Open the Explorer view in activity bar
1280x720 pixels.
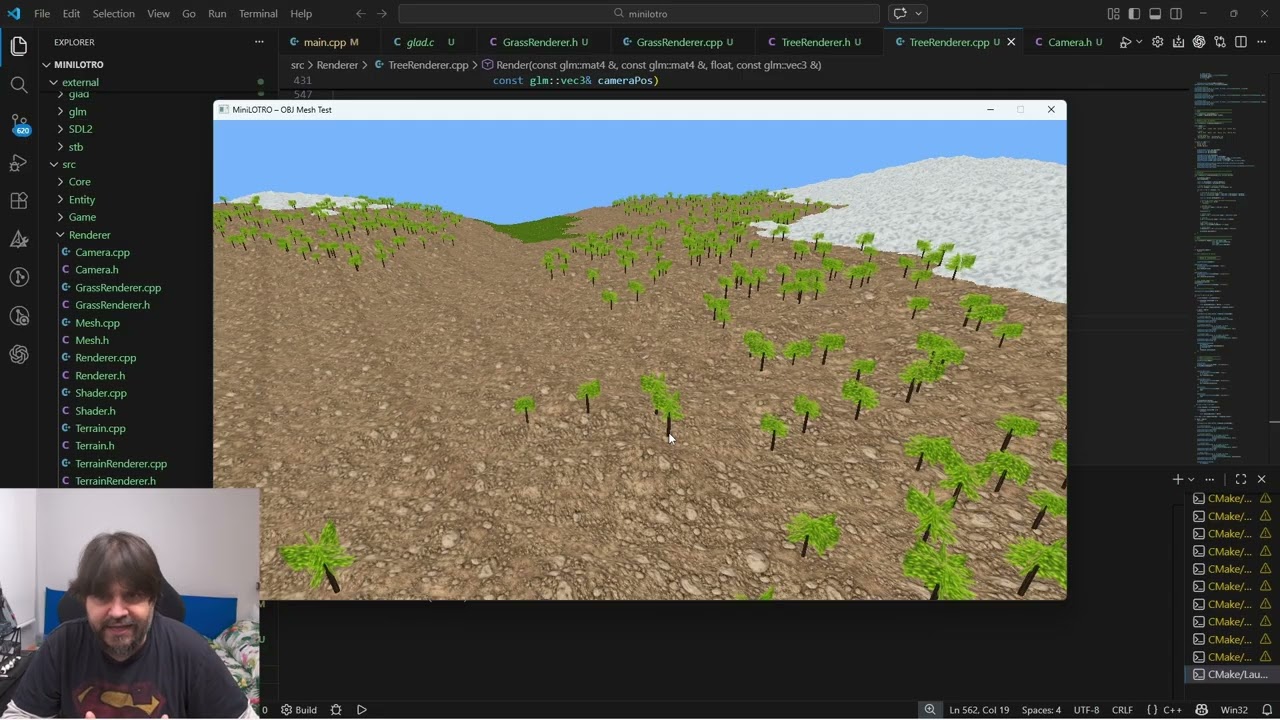18,46
